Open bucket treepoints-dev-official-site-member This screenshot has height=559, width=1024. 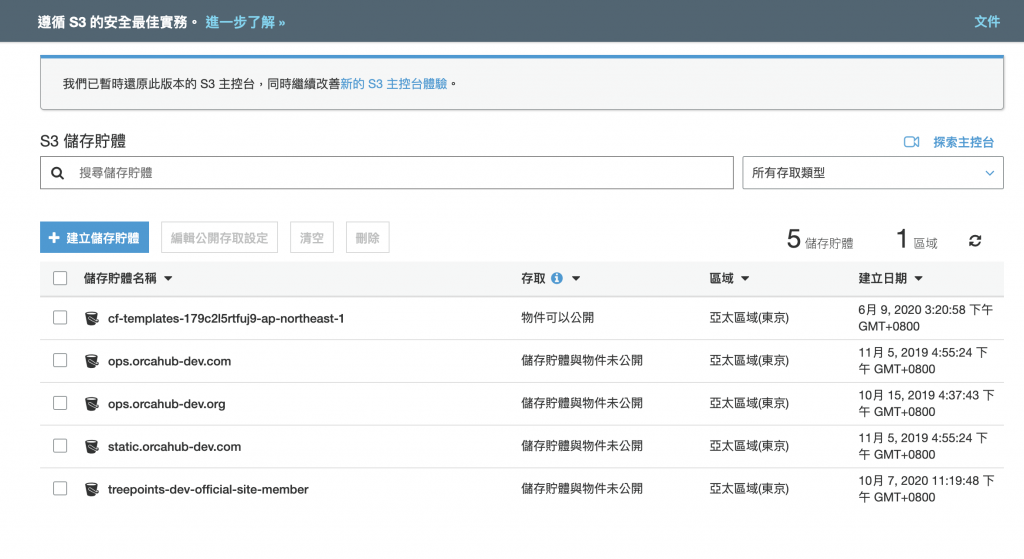click(208, 490)
